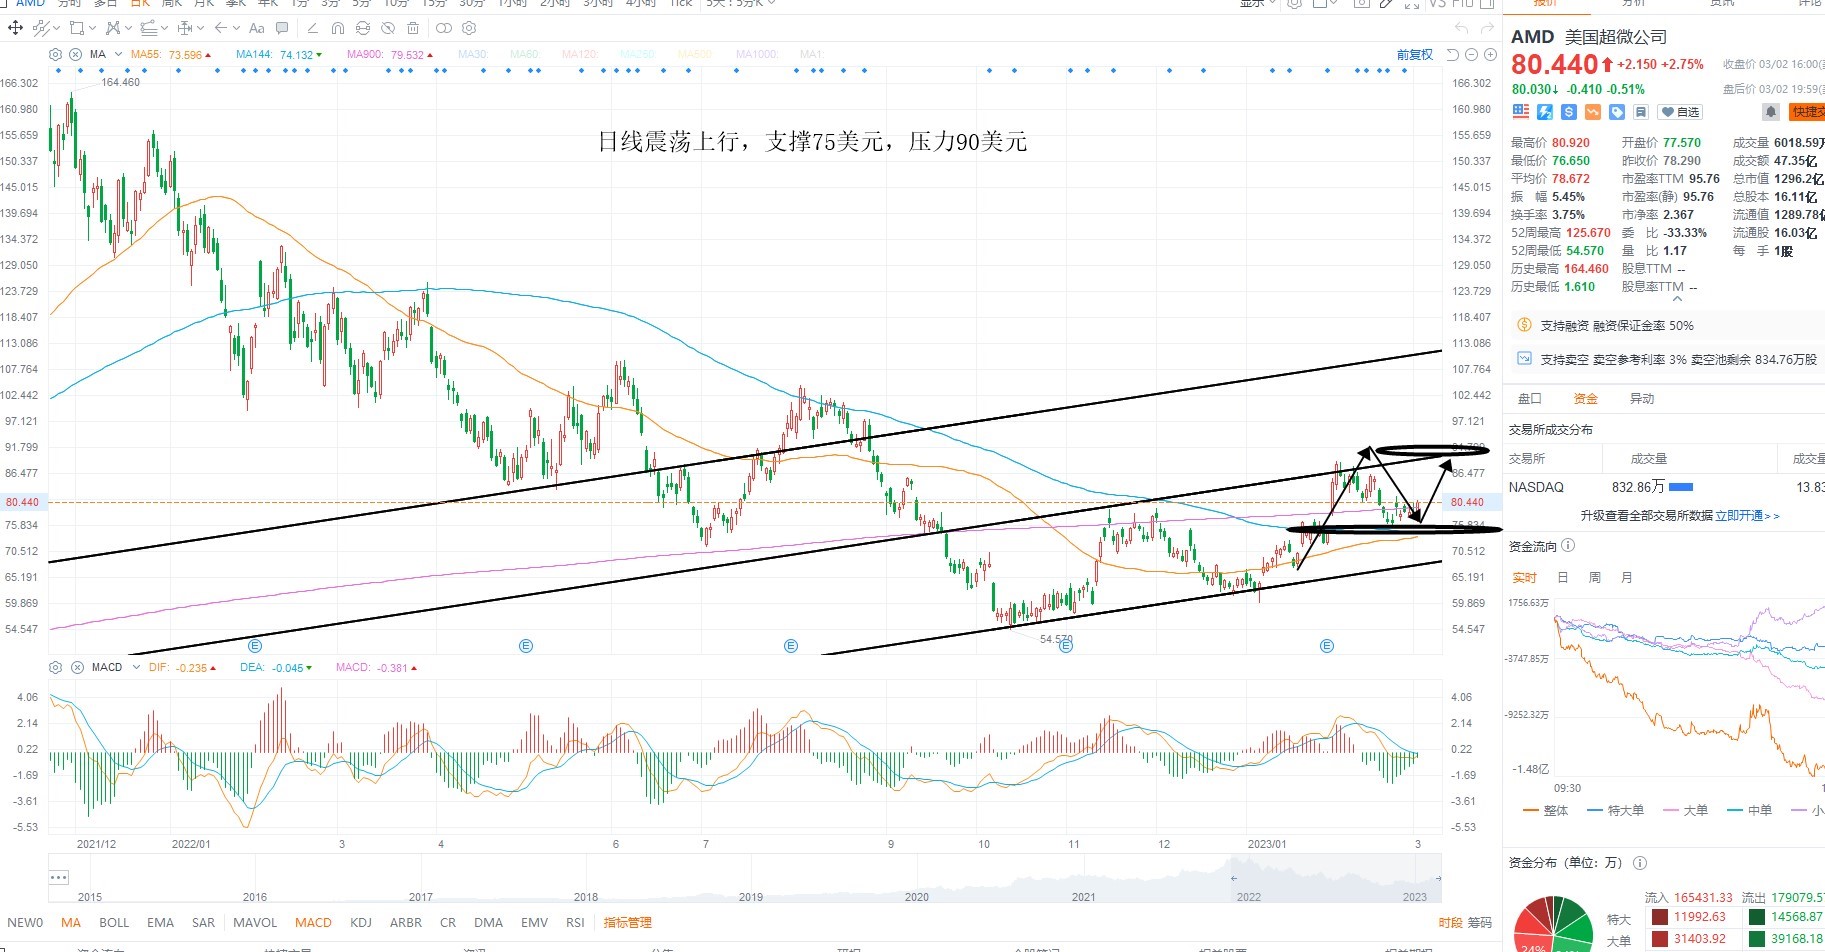Open MA indicator settings gear
This screenshot has height=952, width=1825.
pyautogui.click(x=55, y=54)
